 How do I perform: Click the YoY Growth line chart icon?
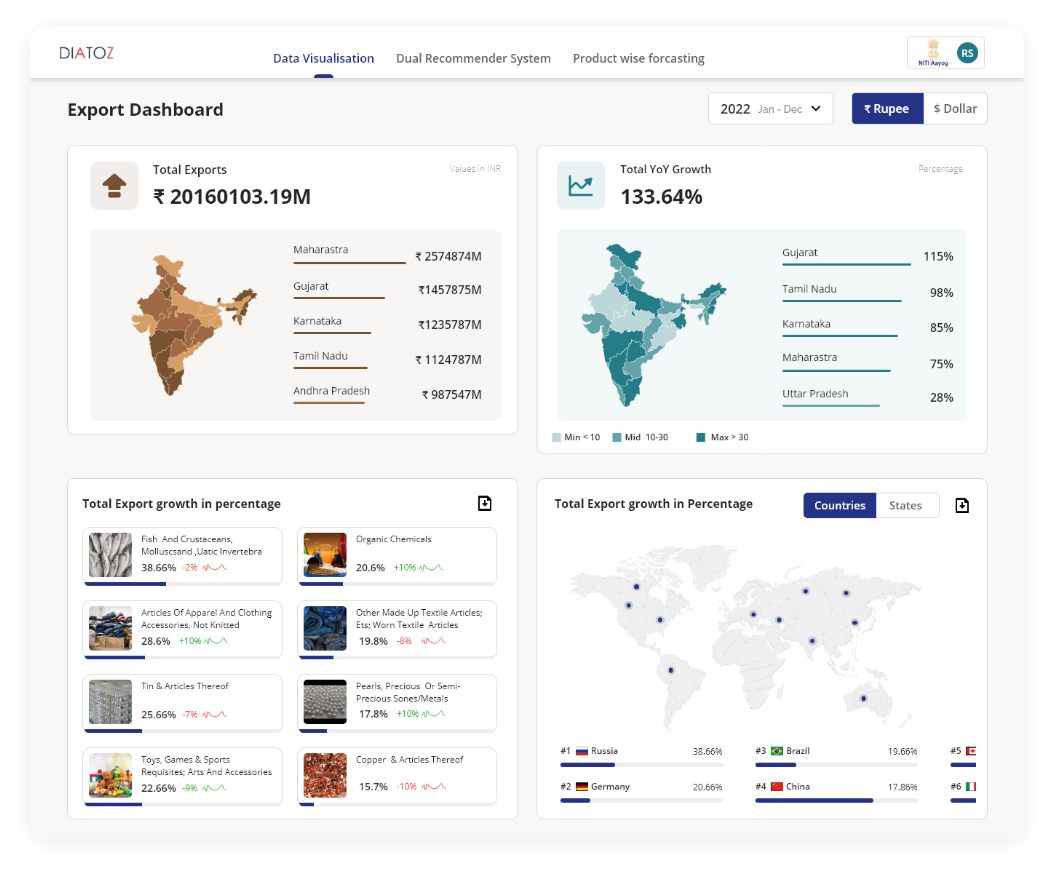(581, 186)
